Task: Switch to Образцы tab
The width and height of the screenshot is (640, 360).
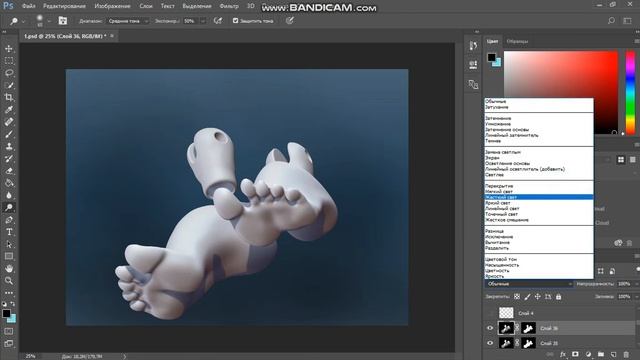Action: tap(517, 41)
